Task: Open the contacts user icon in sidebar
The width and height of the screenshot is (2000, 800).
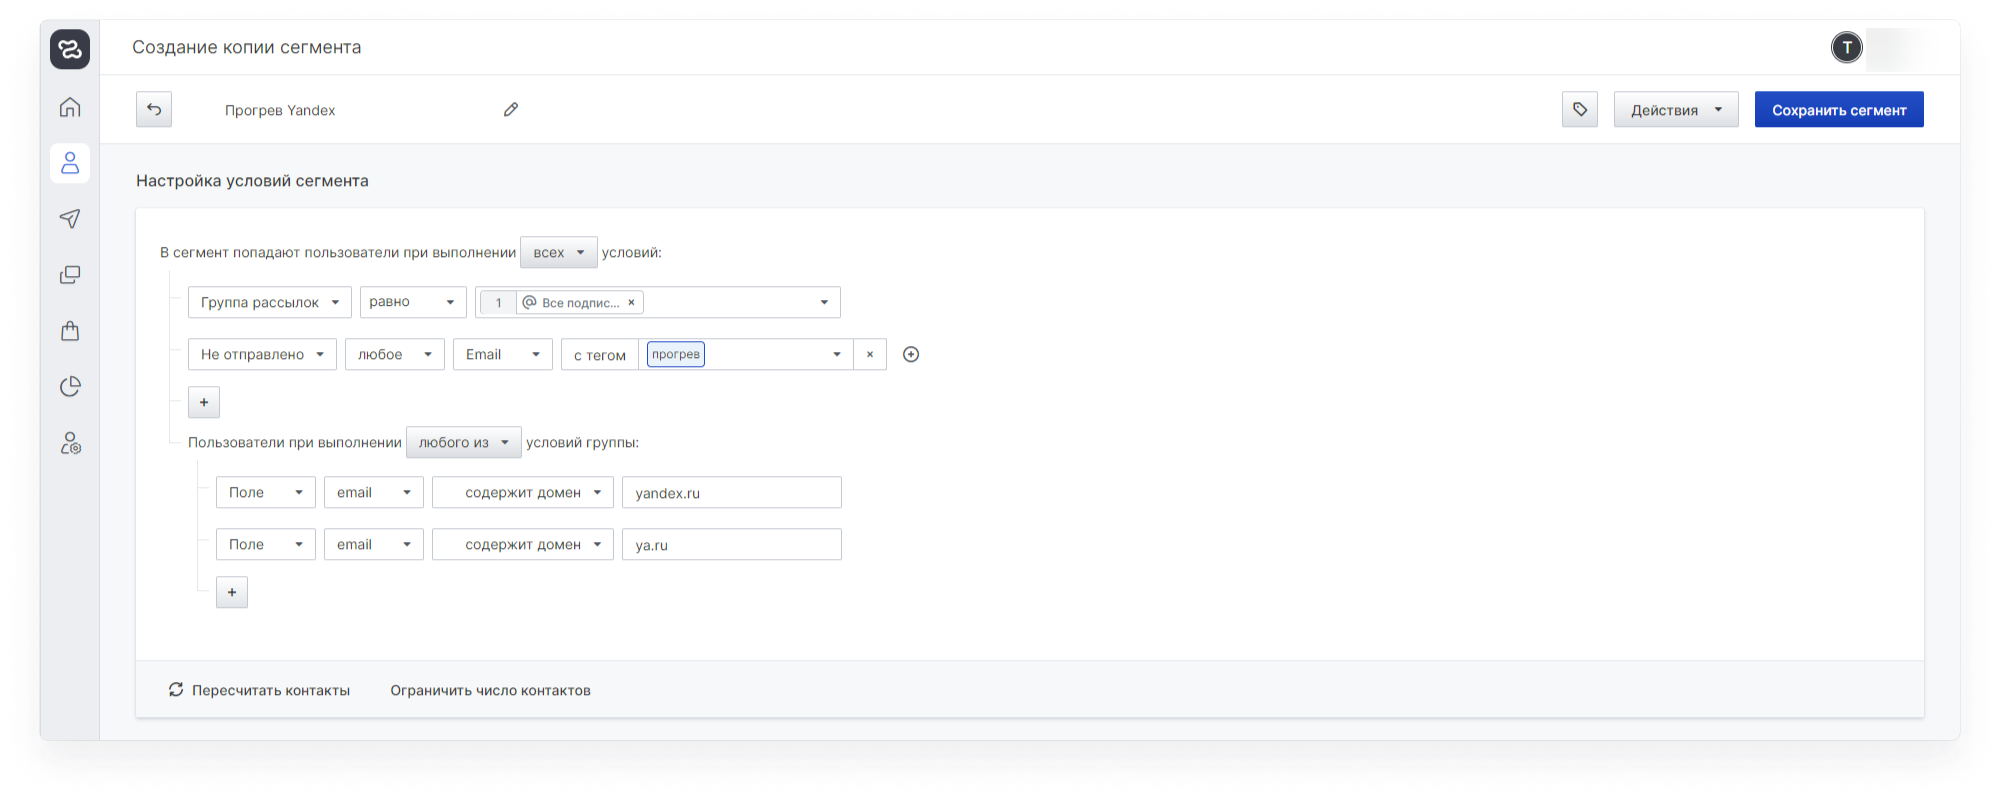Action: click(x=70, y=163)
